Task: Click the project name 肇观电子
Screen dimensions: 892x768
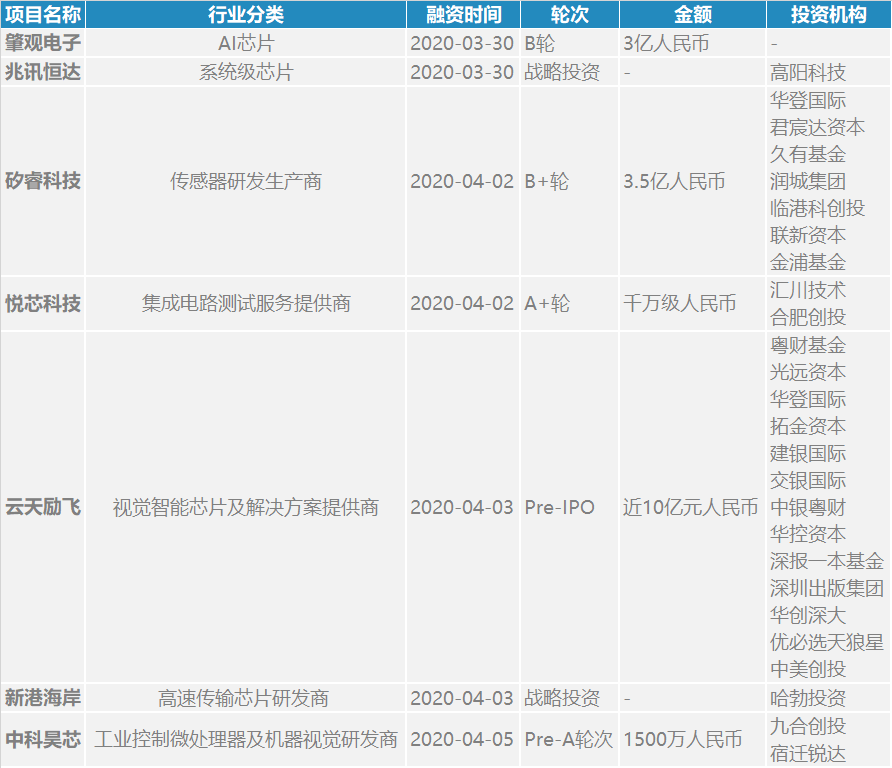Action: tap(43, 43)
